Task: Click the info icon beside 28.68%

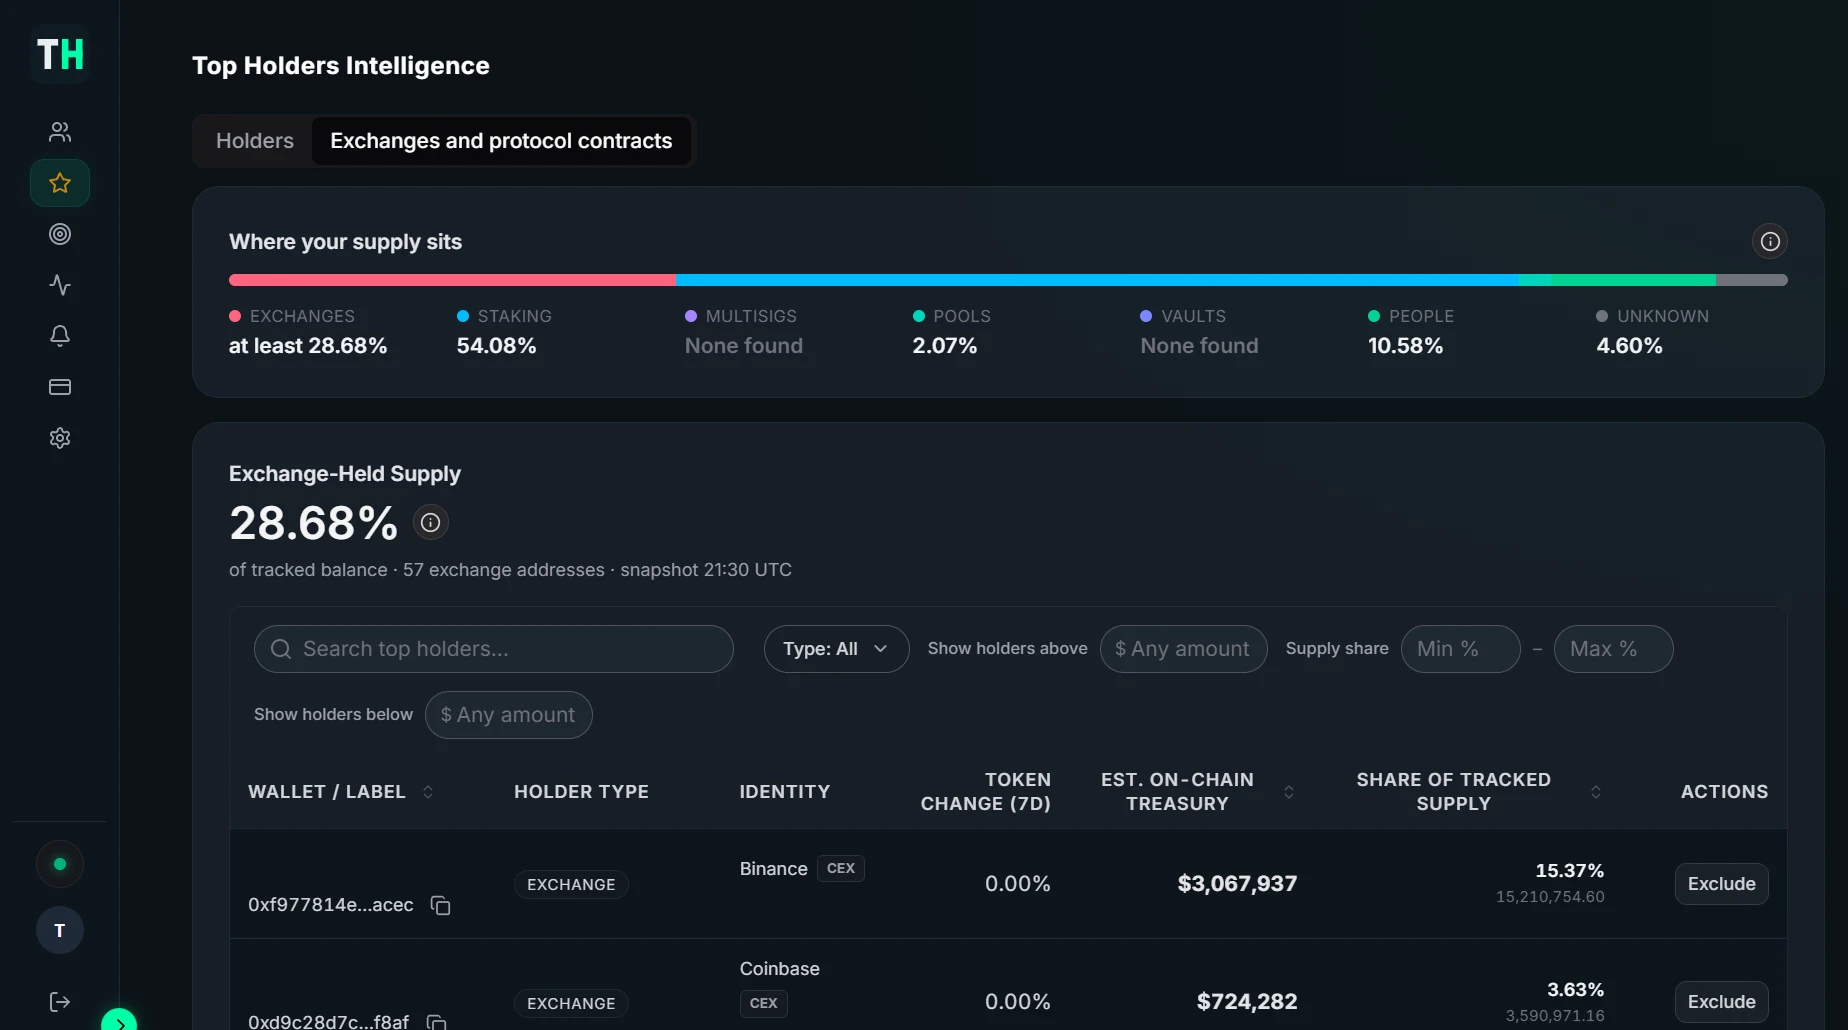Action: [x=430, y=522]
